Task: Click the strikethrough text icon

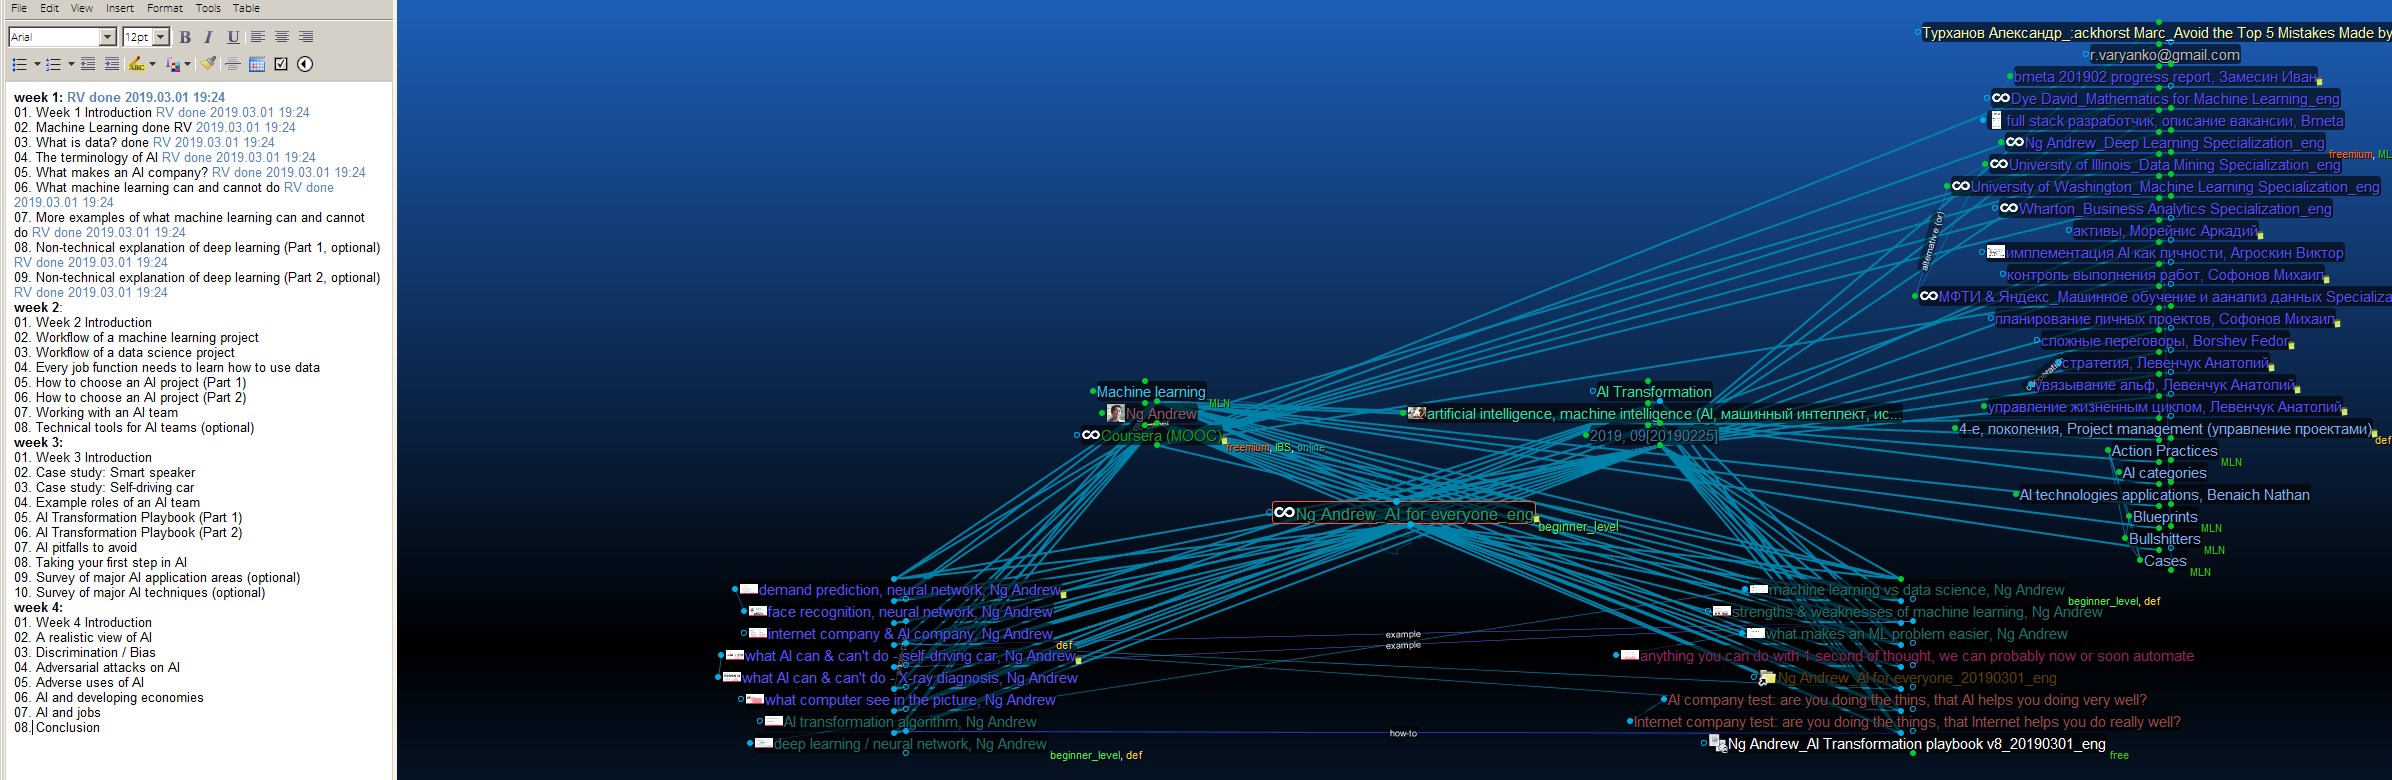Action: (x=232, y=64)
